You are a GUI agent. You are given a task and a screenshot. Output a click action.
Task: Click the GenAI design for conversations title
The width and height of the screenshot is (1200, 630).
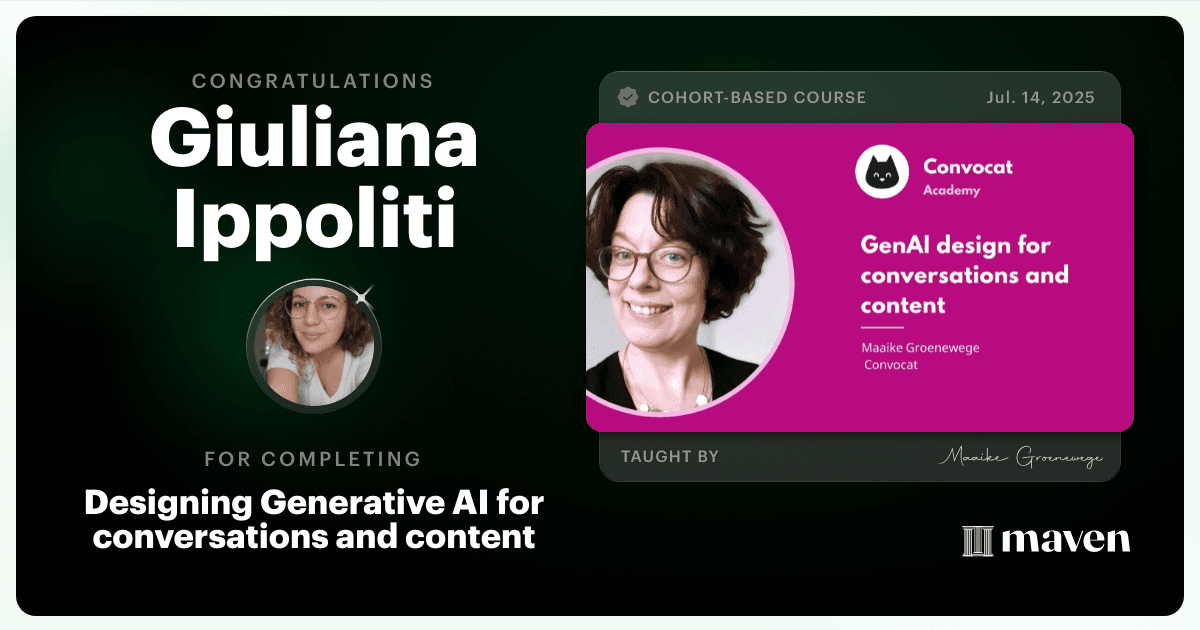click(x=964, y=274)
